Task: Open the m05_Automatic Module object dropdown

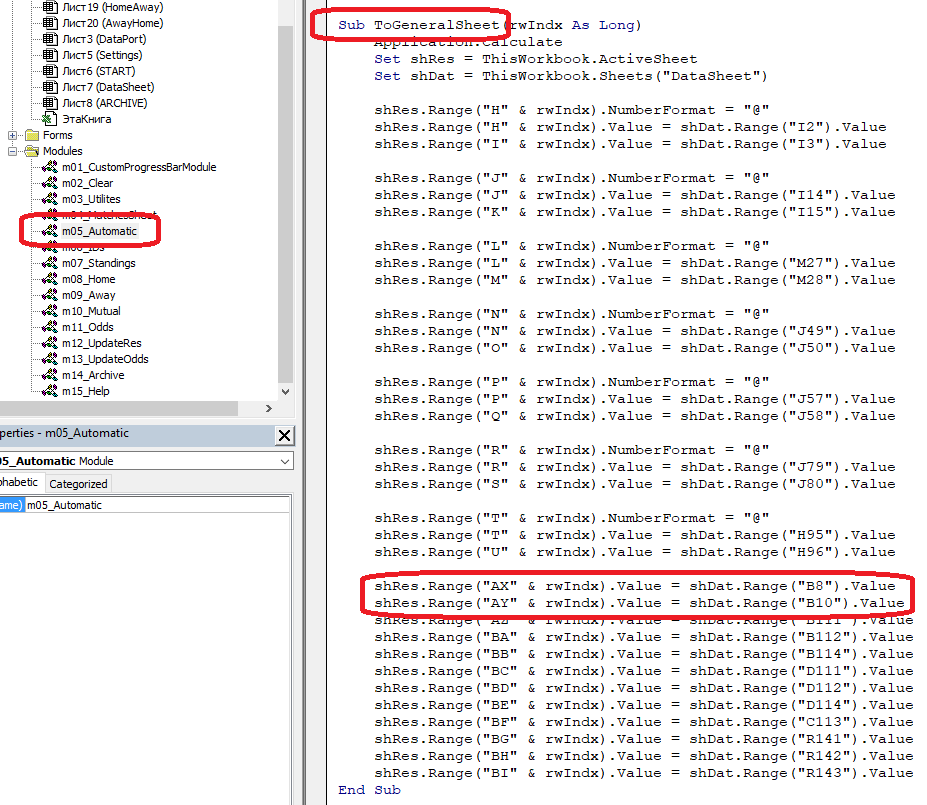Action: (286, 461)
